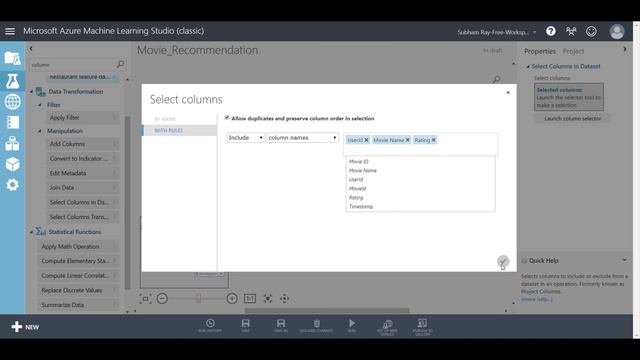The width and height of the screenshot is (640, 360).
Task: Open Datasets icon in left sidebar
Action: [x=12, y=143]
